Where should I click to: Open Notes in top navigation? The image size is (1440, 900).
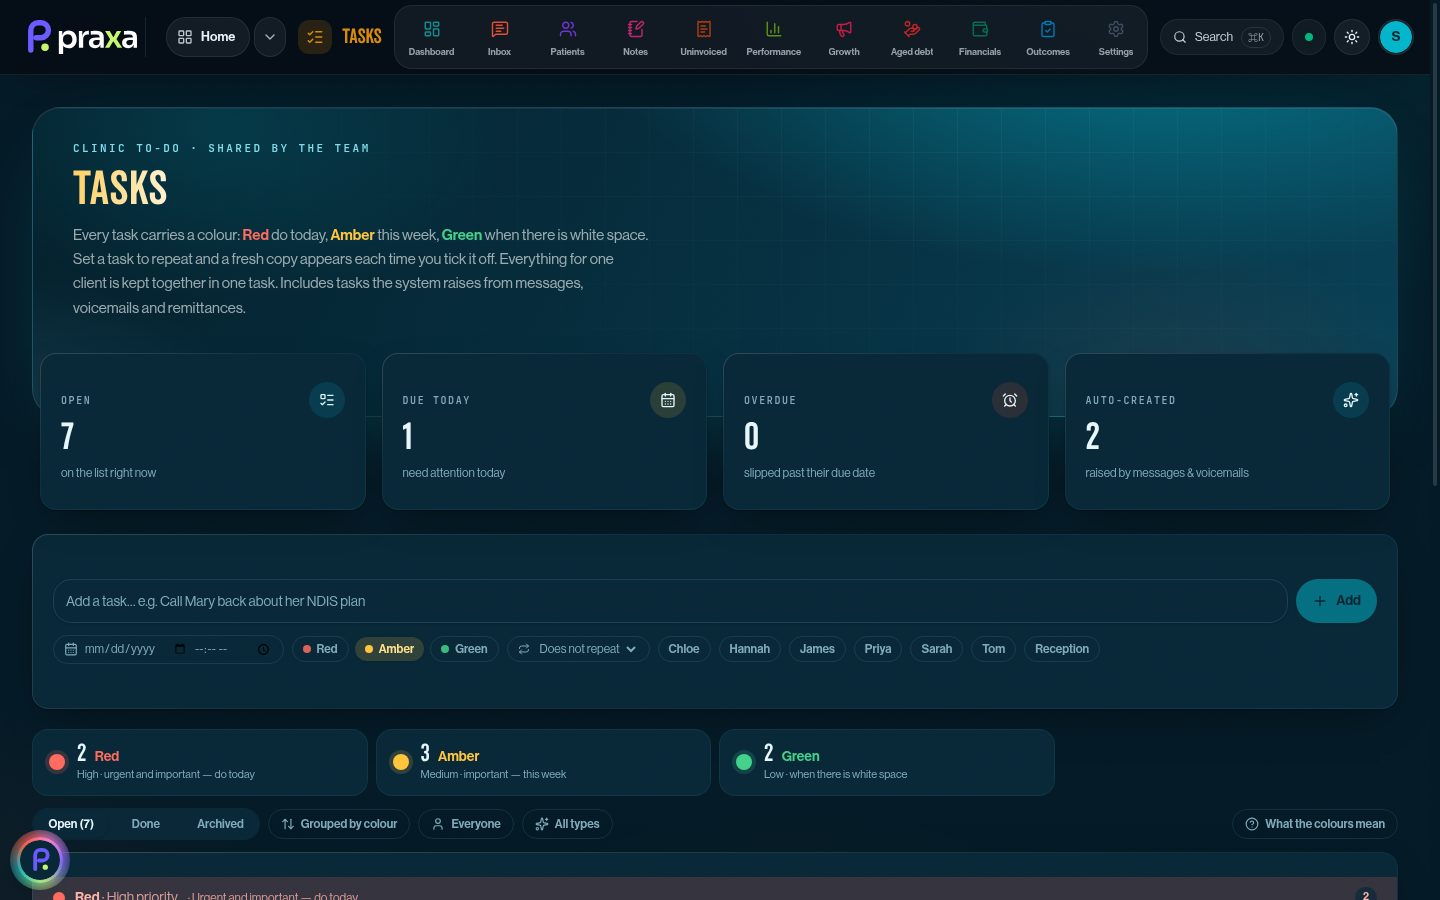pos(635,38)
